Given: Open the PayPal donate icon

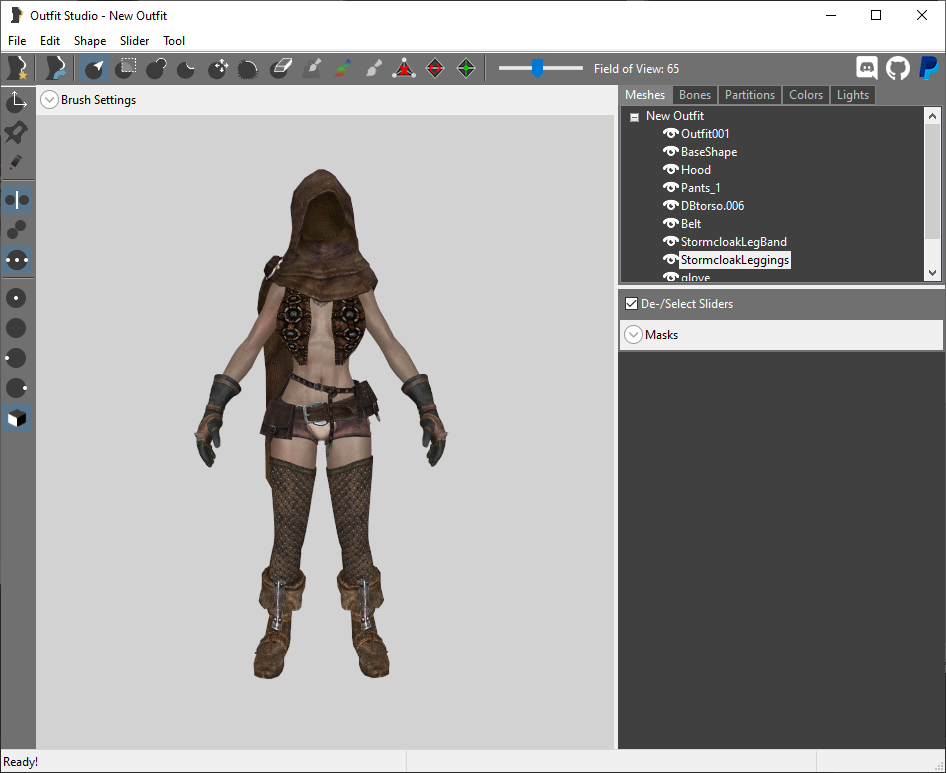Looking at the screenshot, I should point(929,68).
